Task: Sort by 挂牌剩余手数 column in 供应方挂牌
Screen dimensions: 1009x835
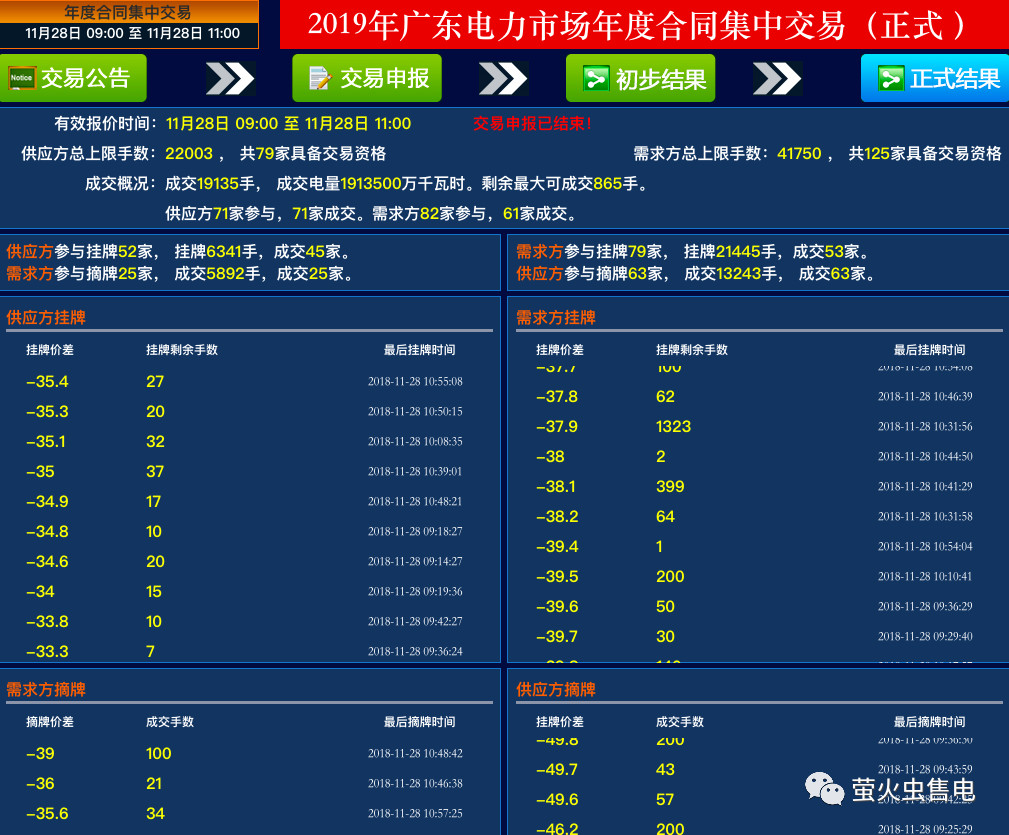Action: point(182,350)
